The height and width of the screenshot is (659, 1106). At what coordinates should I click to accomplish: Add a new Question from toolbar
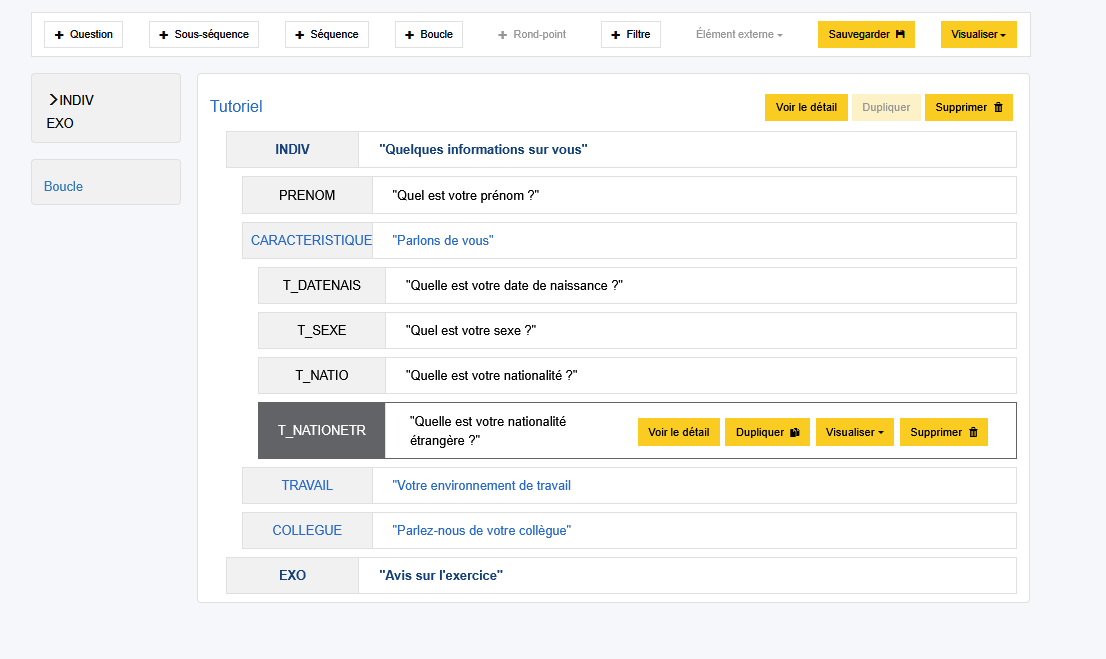(84, 34)
